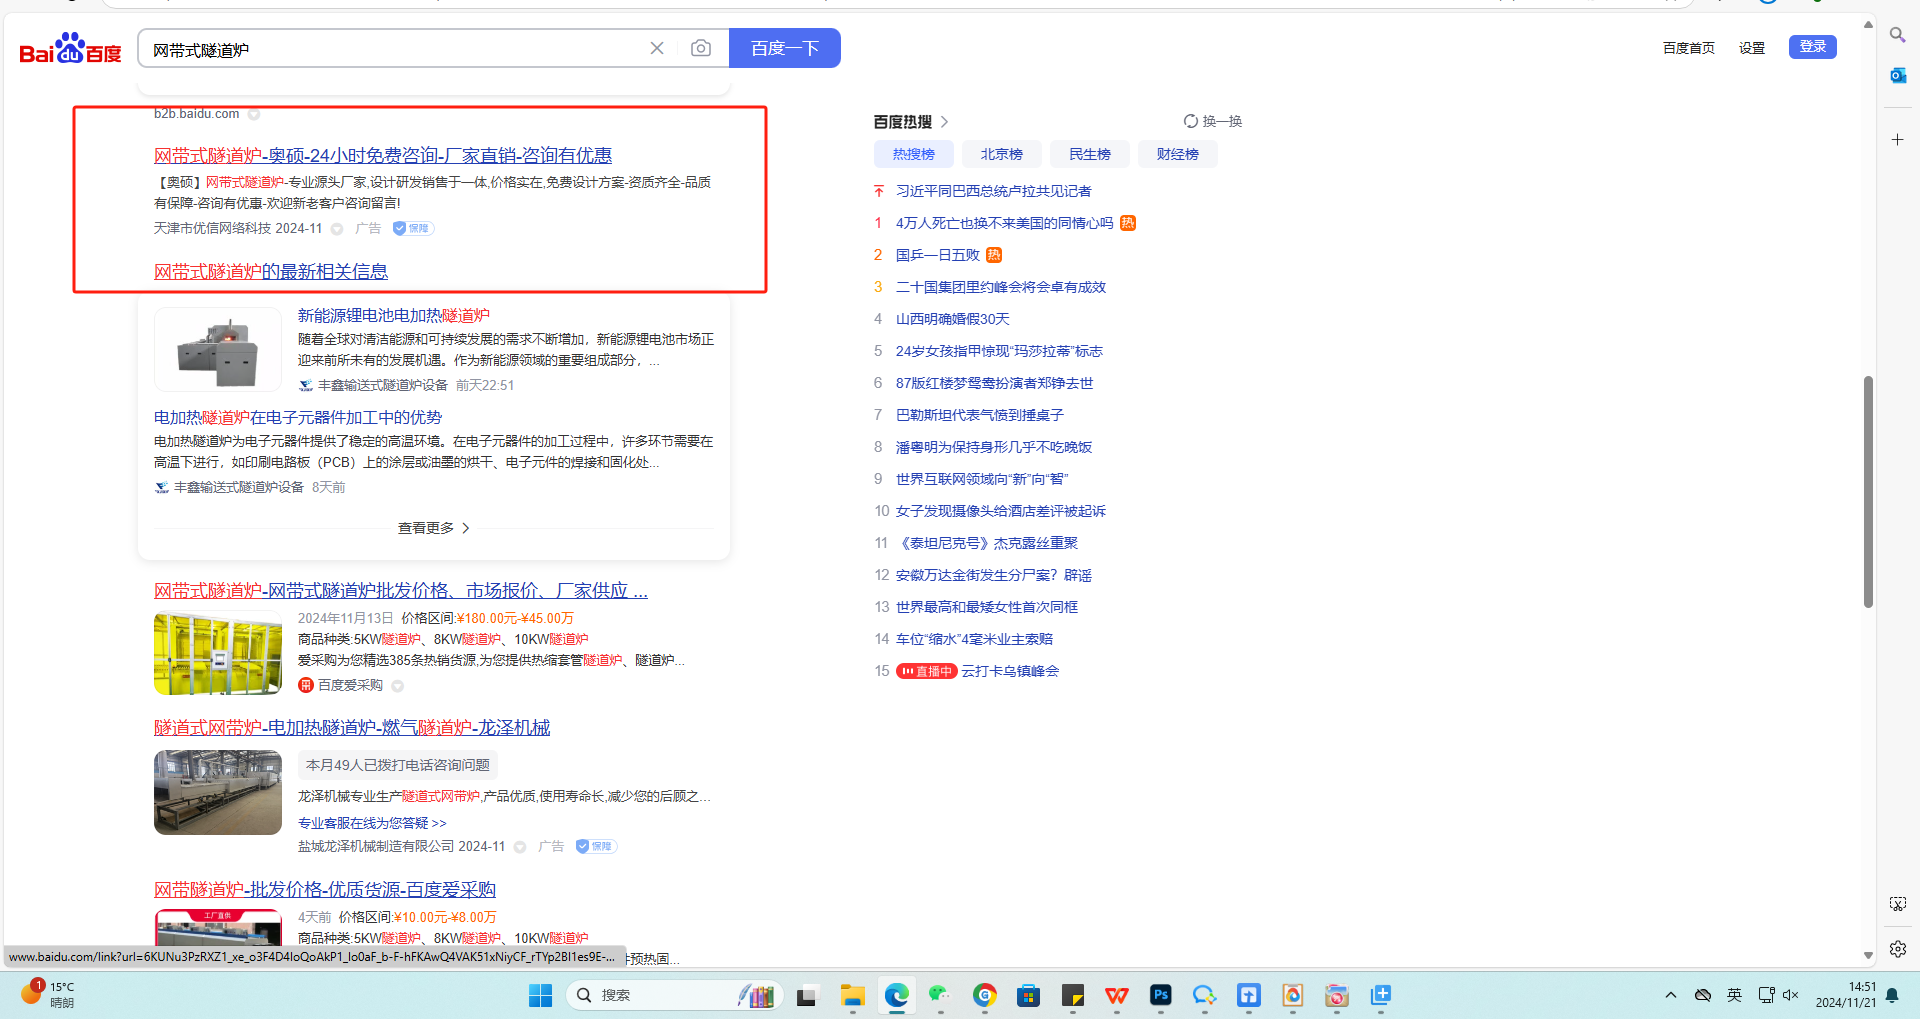Click the Baidu logo
The image size is (1920, 1019).
(70, 48)
